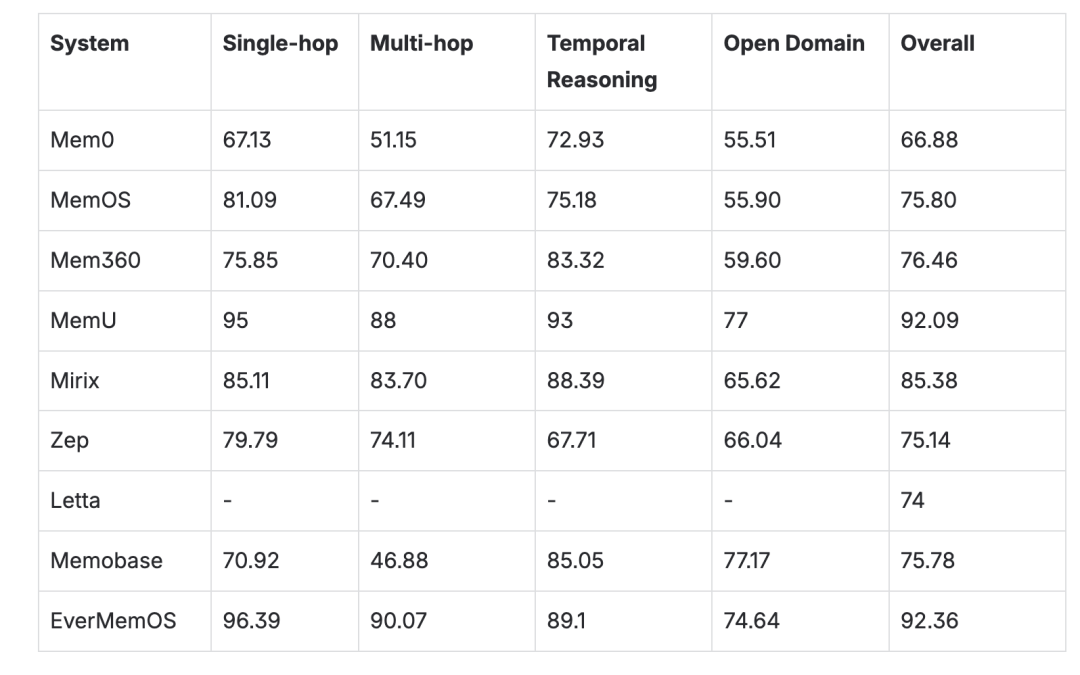
Task: Click the "Single-hop" column header
Action: pyautogui.click(x=280, y=44)
